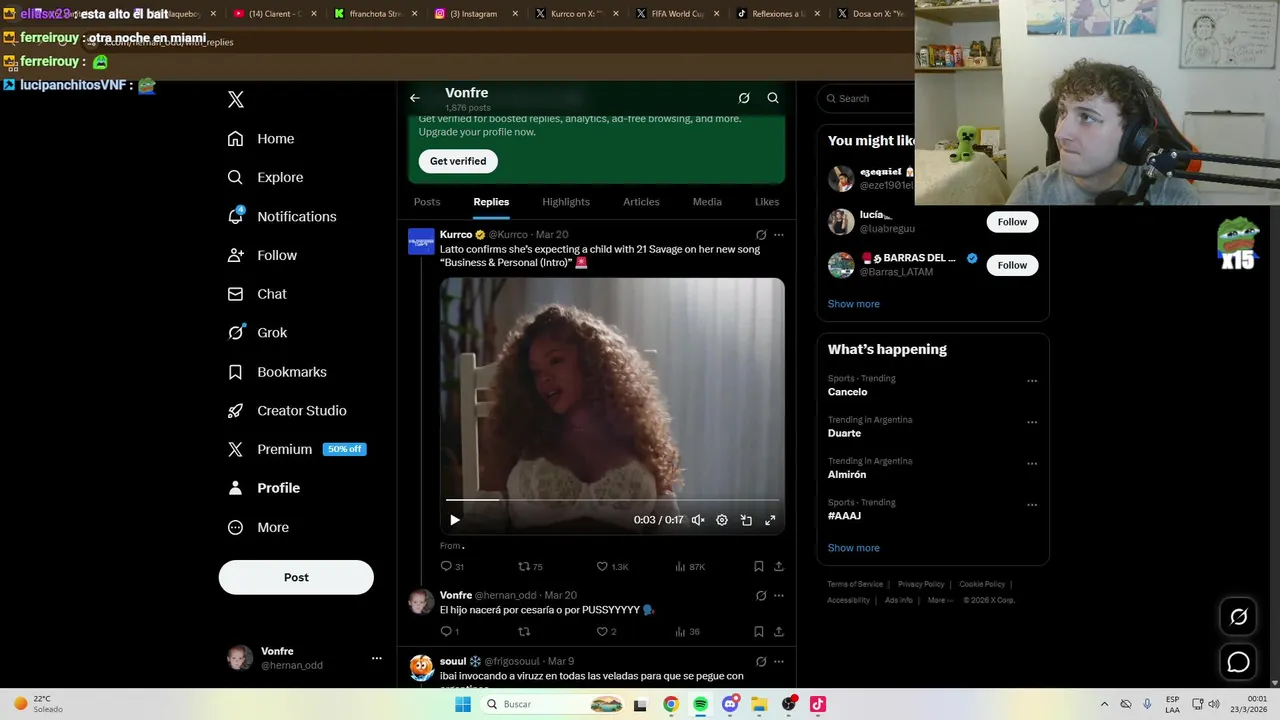Click the Get verified button

tap(458, 161)
